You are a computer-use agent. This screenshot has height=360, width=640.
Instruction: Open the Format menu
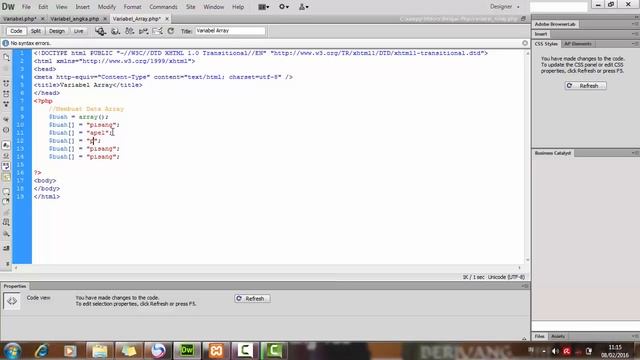[132, 7]
